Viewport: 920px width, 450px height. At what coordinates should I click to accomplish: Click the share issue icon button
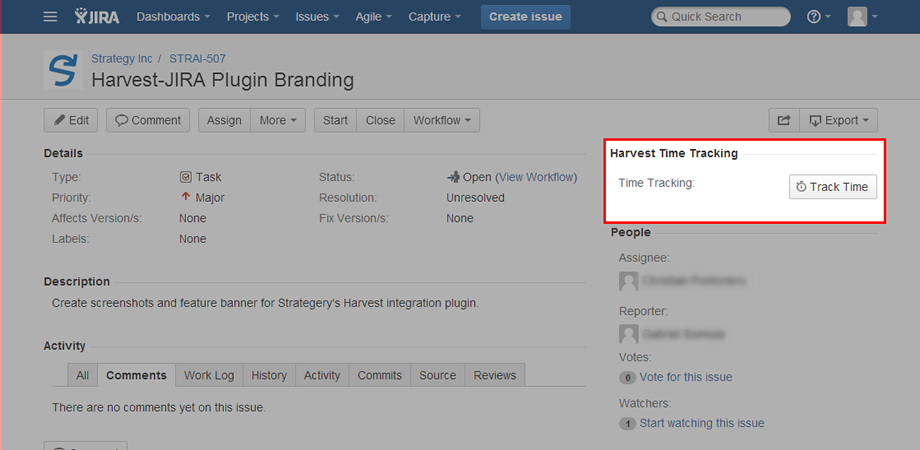(784, 120)
